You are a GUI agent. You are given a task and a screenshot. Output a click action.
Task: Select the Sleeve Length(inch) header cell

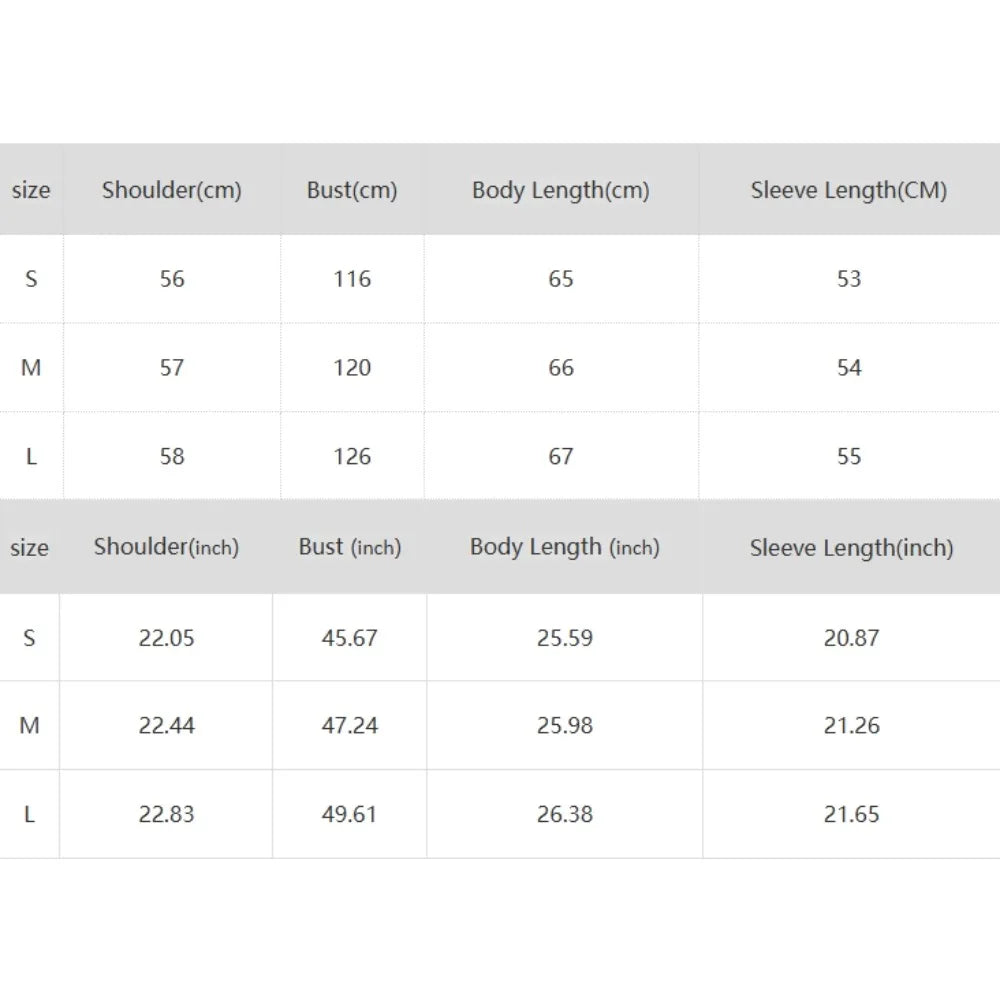pos(852,547)
